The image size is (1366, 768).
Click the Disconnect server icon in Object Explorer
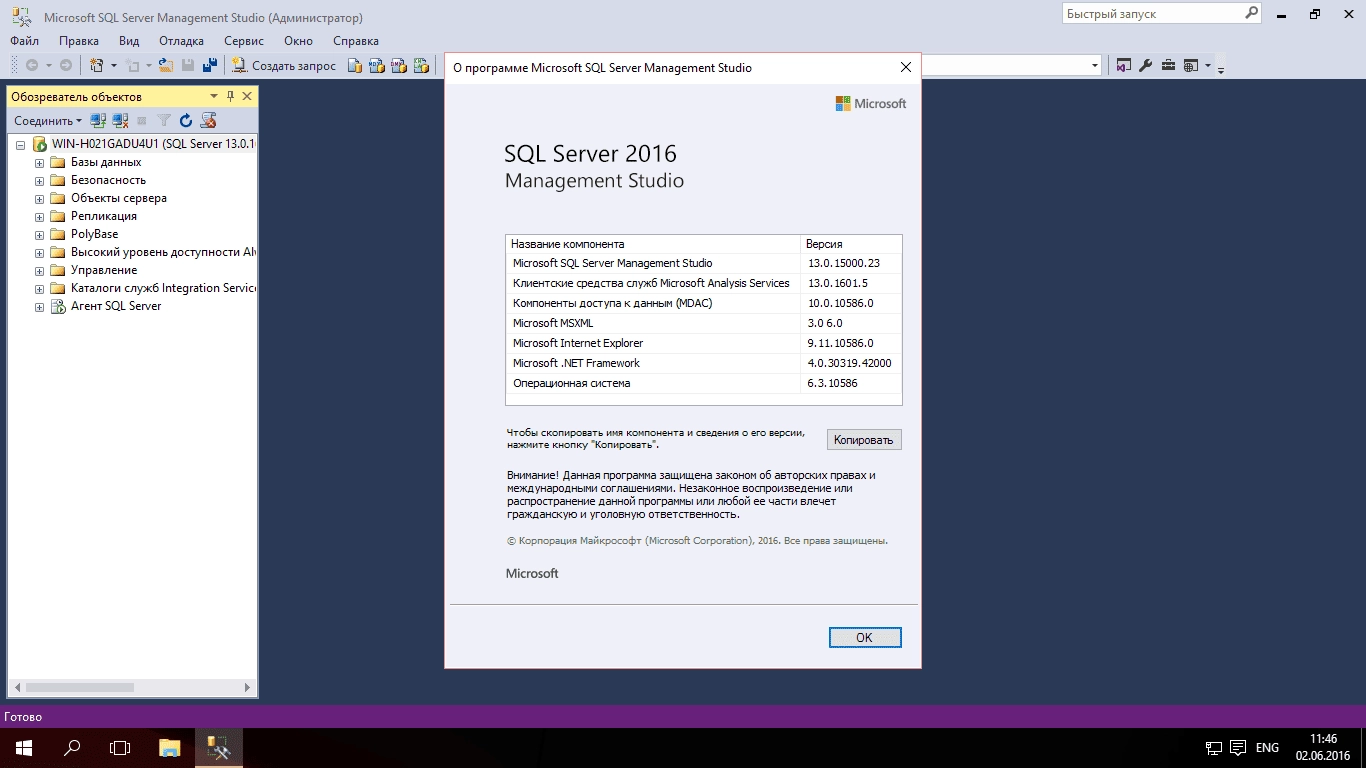120,120
